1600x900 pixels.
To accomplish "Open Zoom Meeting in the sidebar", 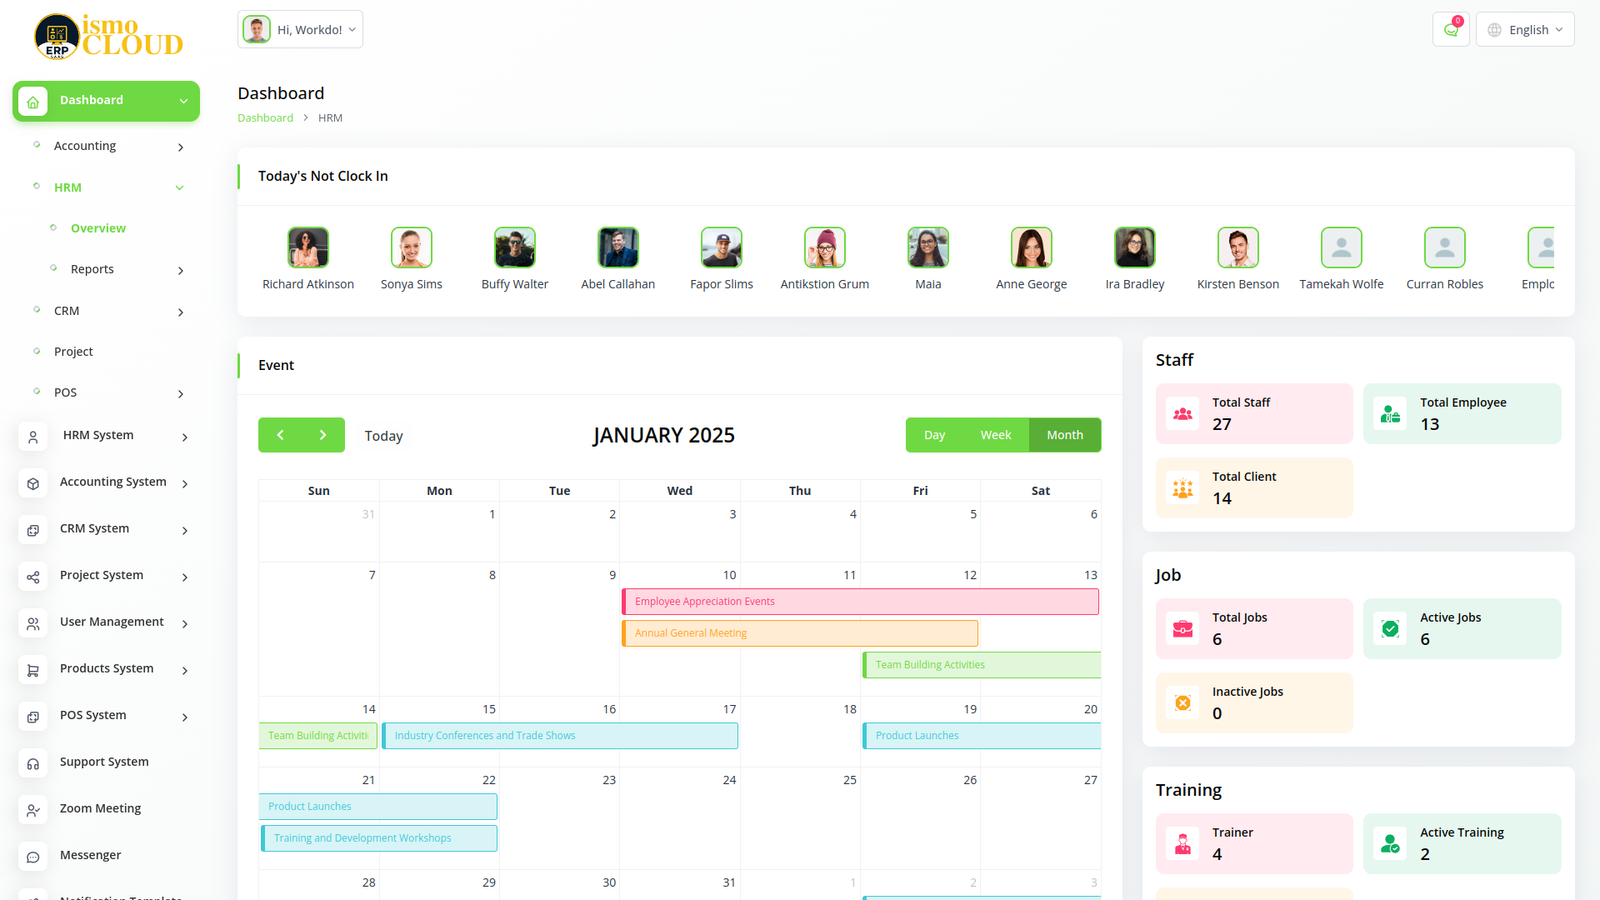I will (100, 809).
